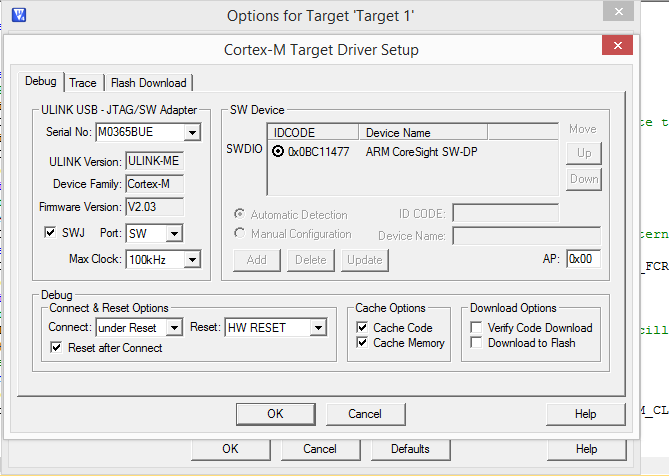Click the ID CODE input field
Image resolution: width=669 pixels, height=476 pixels.
click(506, 213)
